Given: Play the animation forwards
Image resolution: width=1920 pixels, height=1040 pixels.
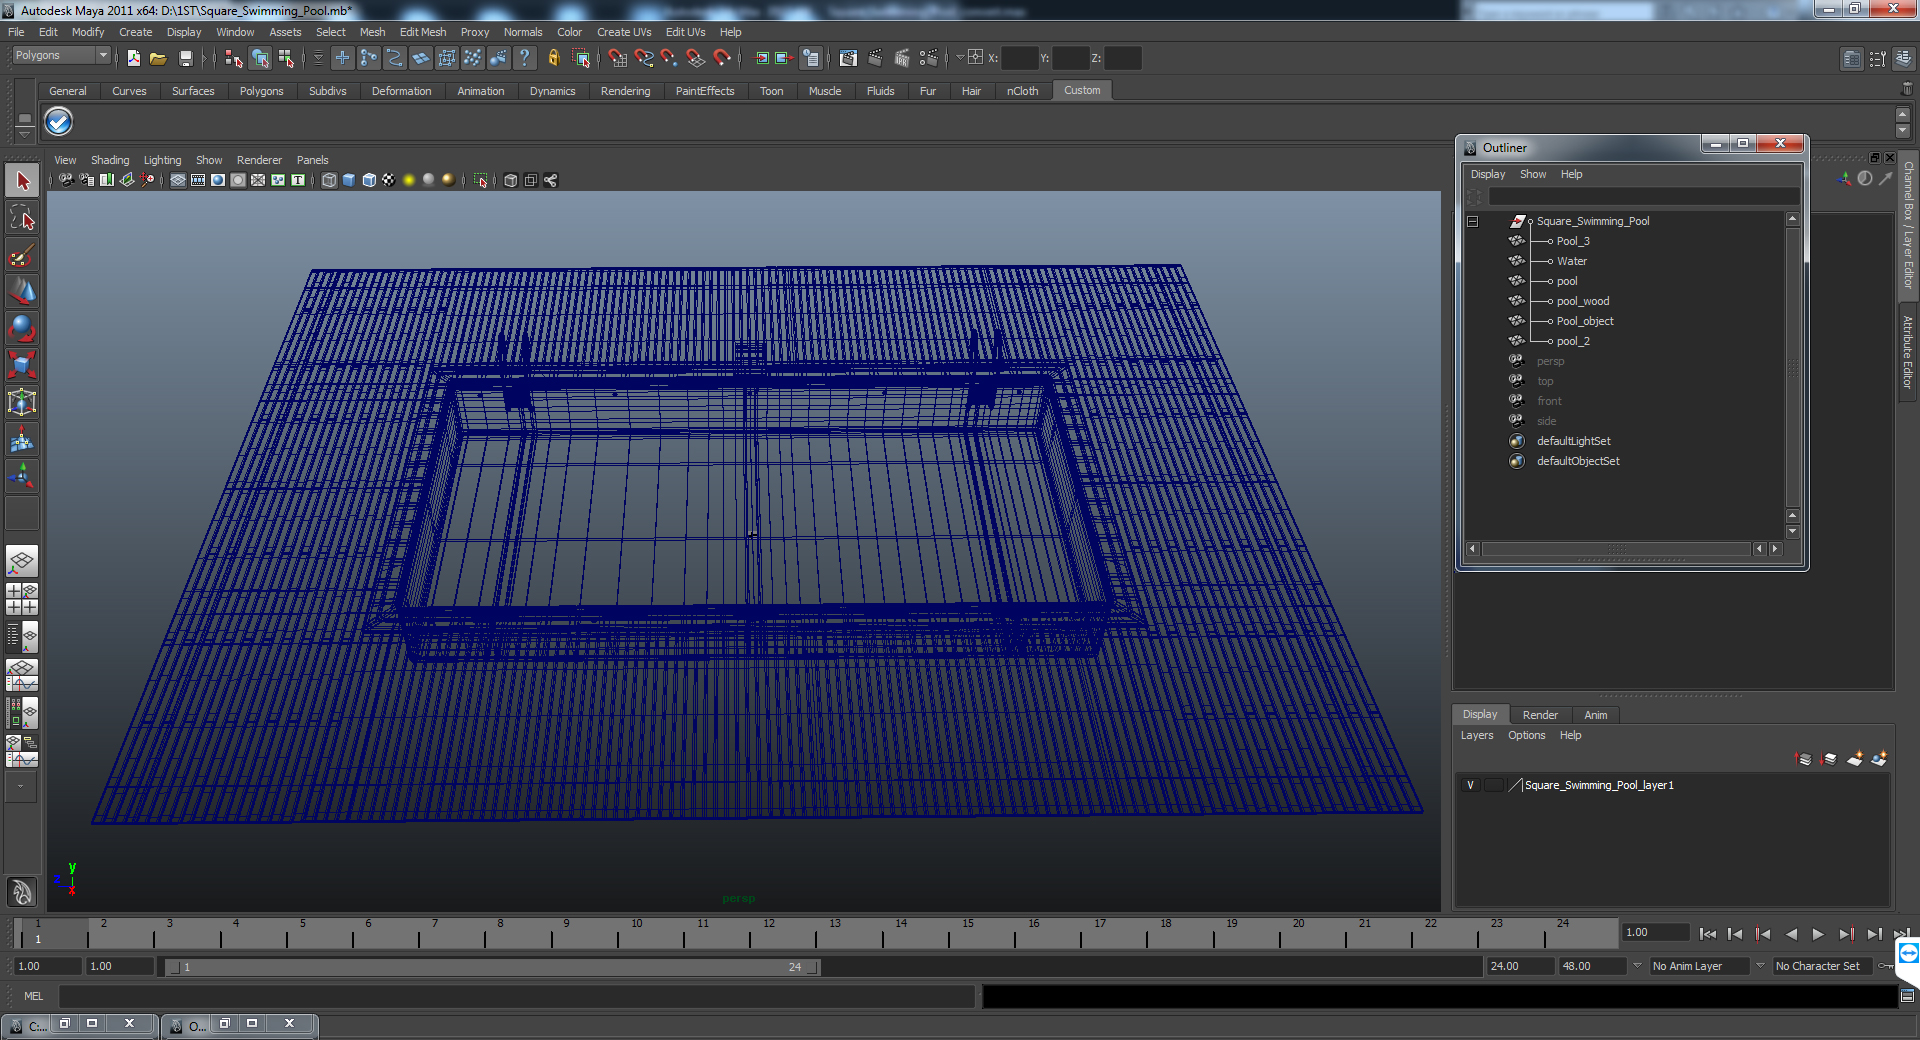Looking at the screenshot, I should [x=1818, y=934].
